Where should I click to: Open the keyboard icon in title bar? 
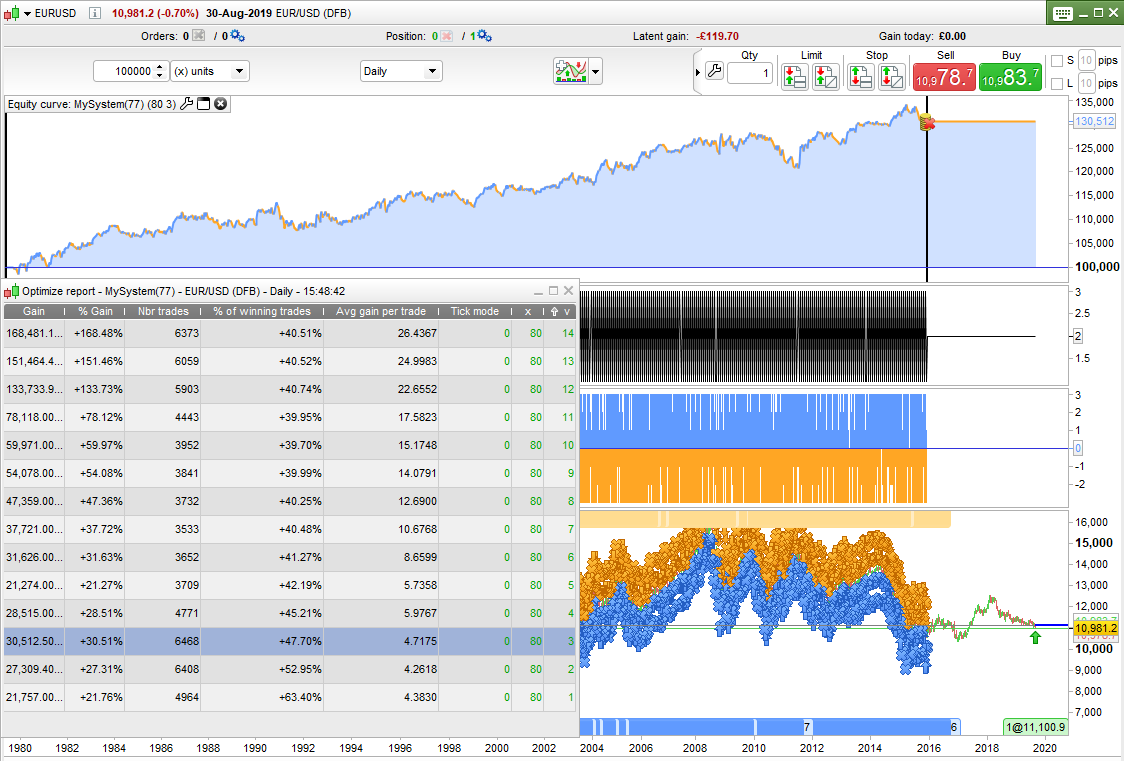click(x=1063, y=13)
